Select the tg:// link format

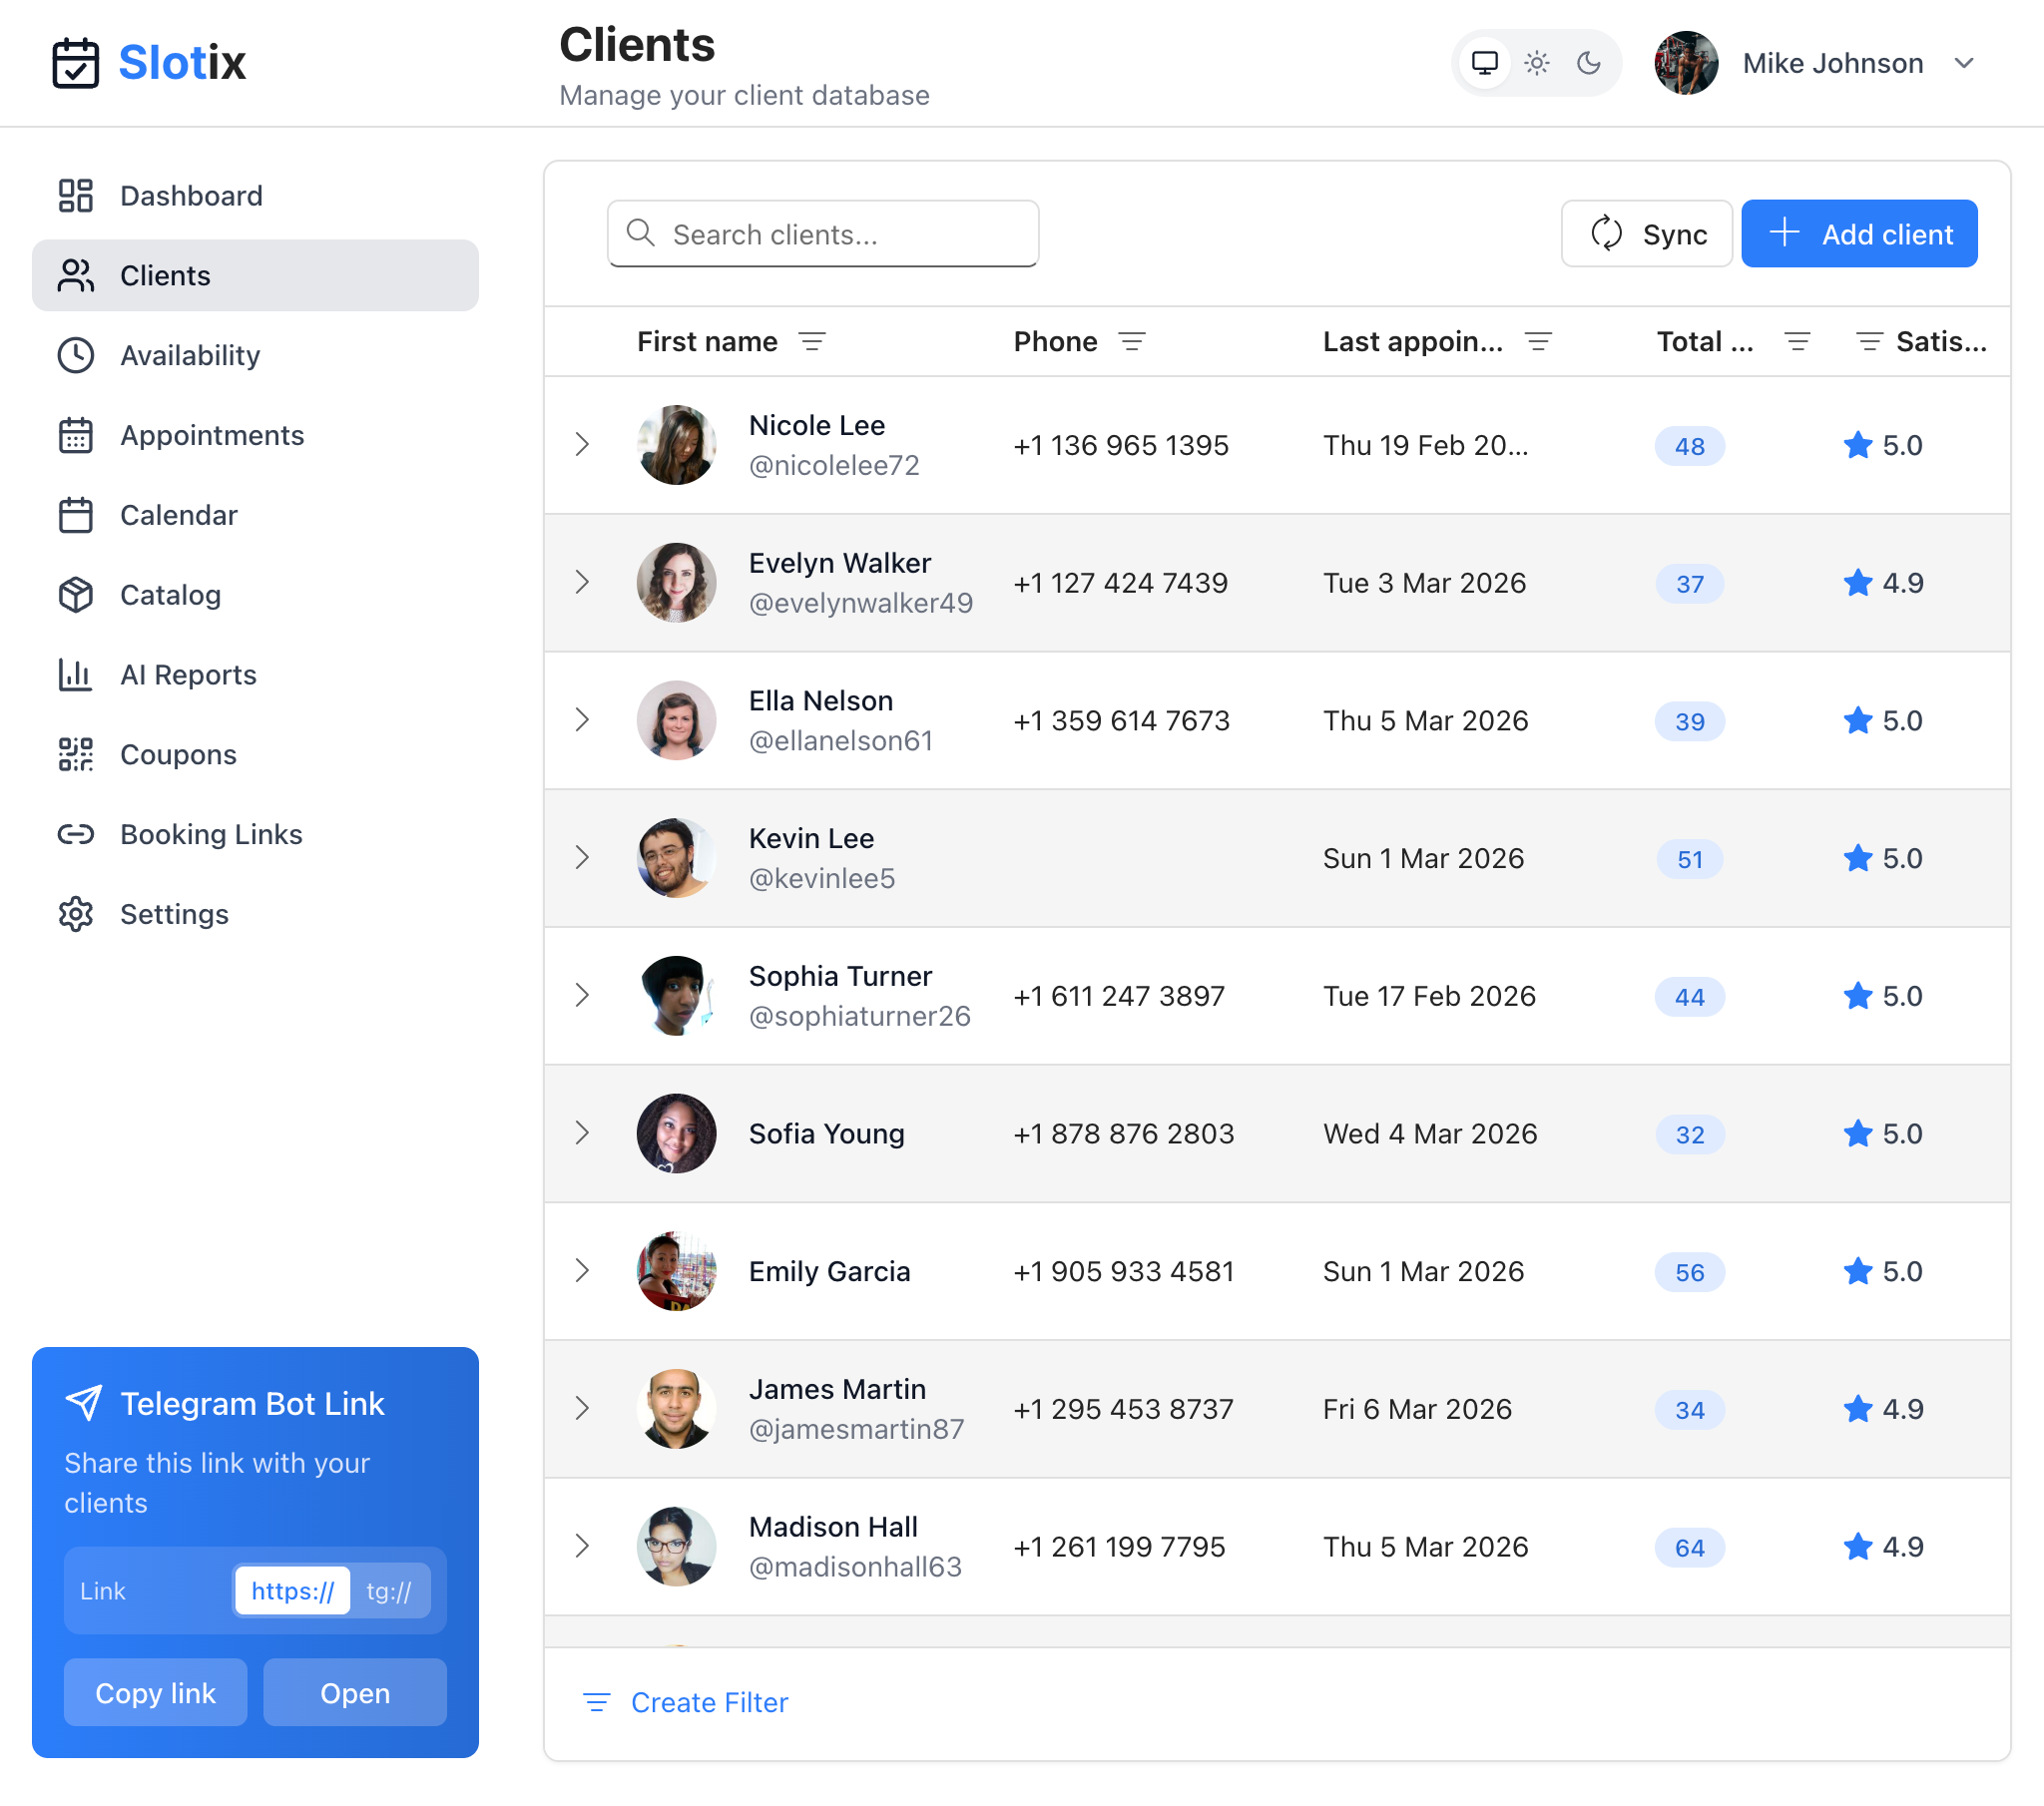click(x=389, y=1590)
